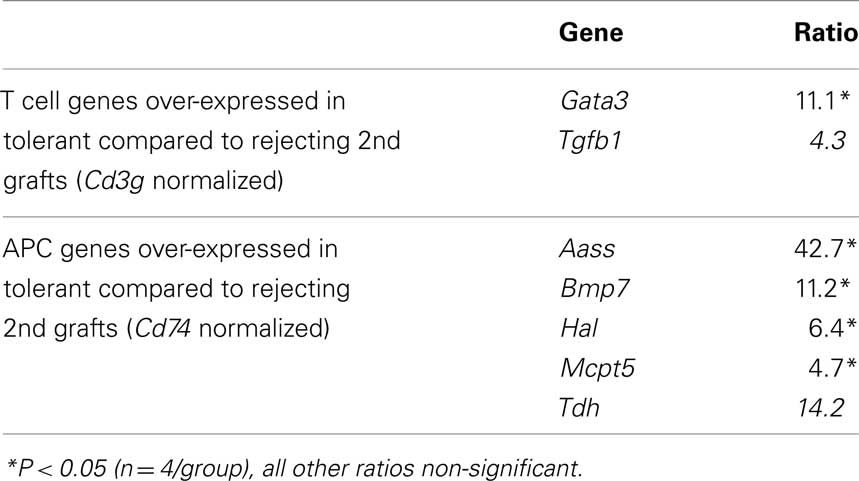Click the 'APC genes over-expressed in' row label
This screenshot has width=859, height=481.
click(170, 249)
